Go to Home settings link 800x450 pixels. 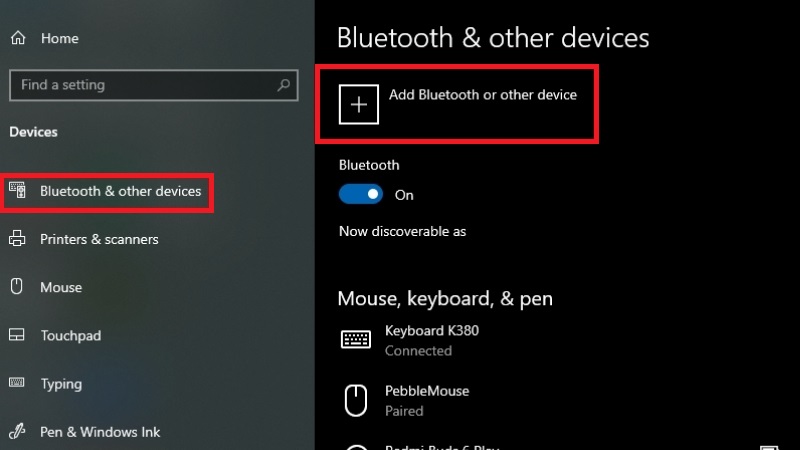tap(59, 38)
